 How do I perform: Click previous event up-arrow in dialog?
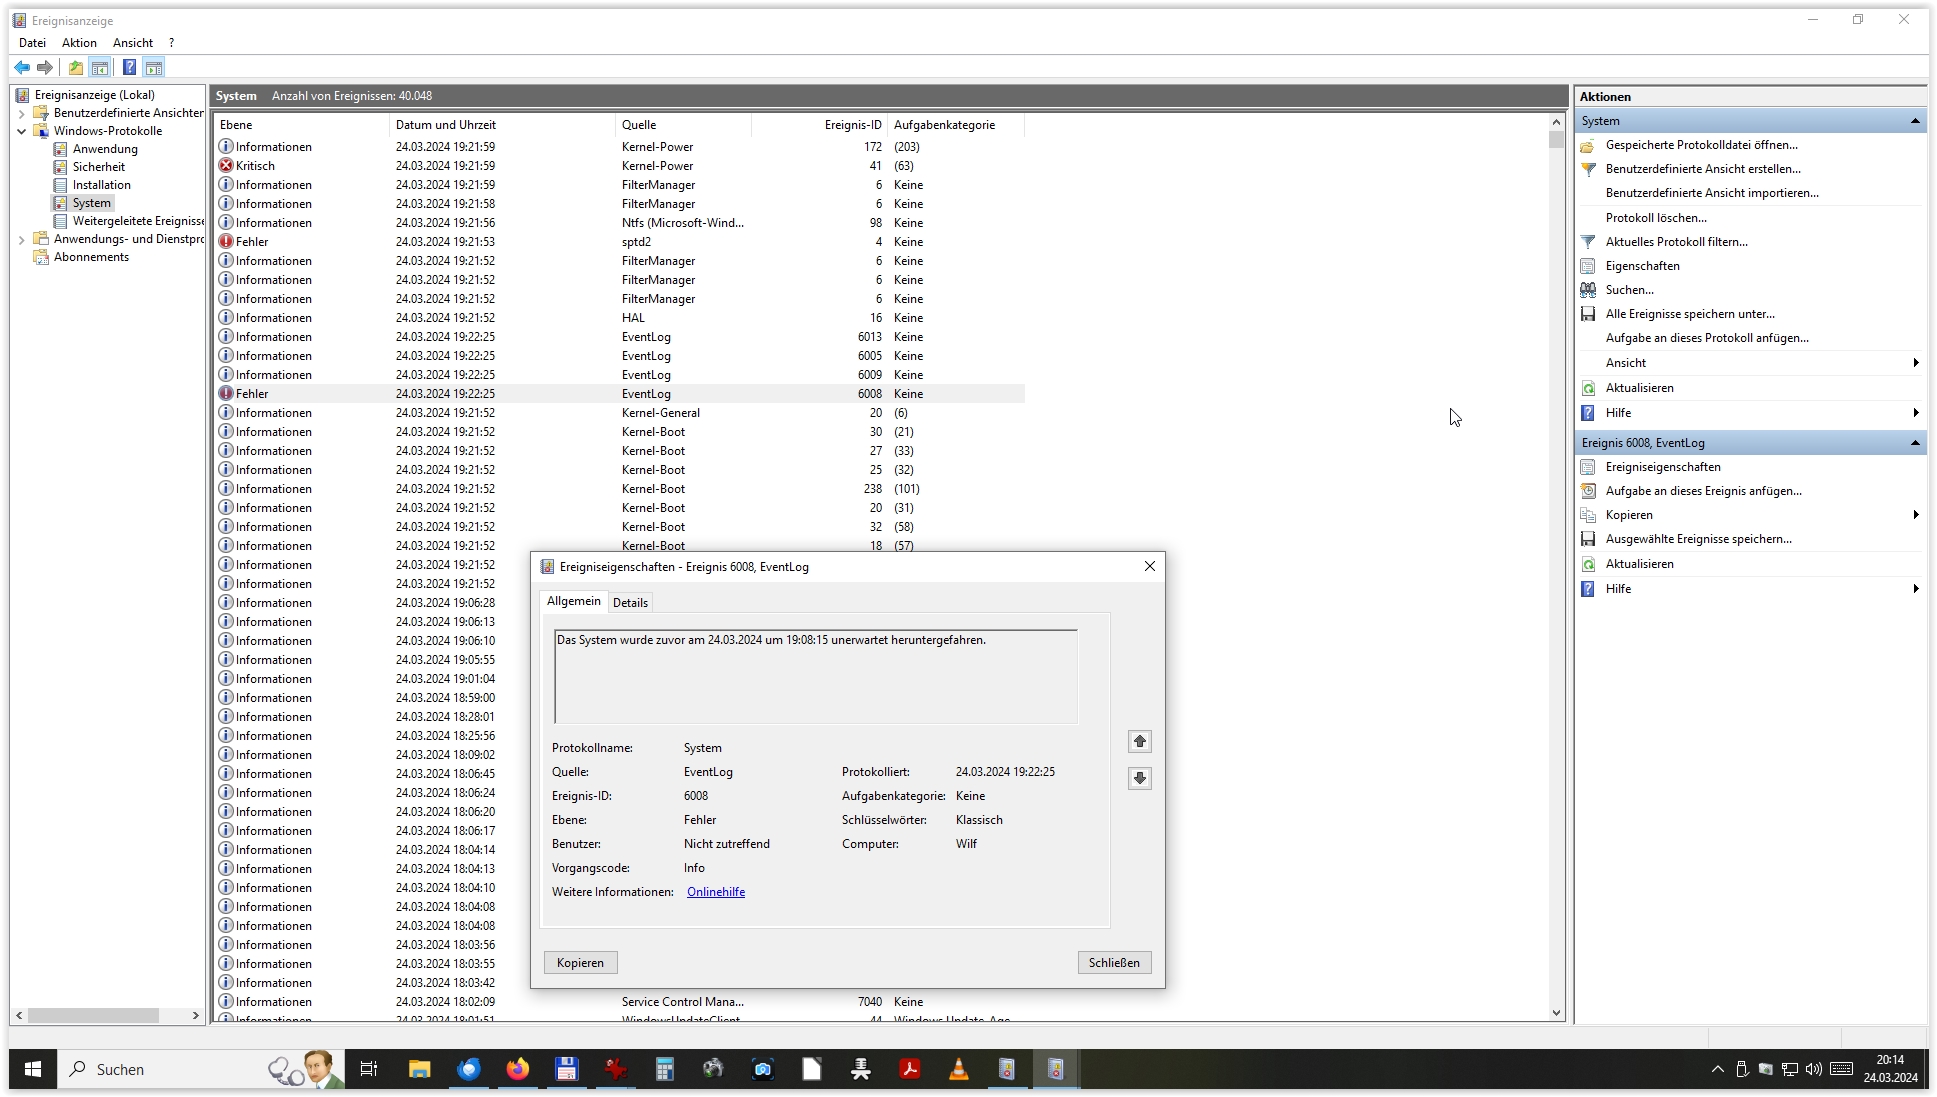click(x=1139, y=742)
